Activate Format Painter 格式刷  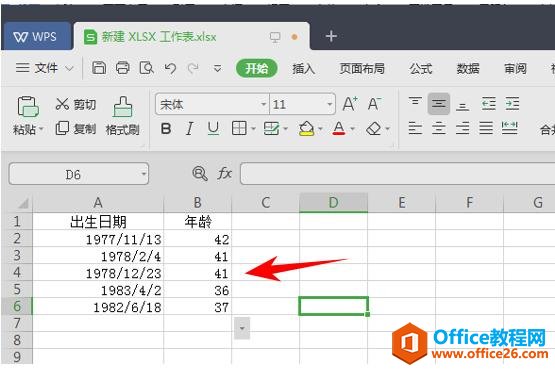pyautogui.click(x=122, y=116)
